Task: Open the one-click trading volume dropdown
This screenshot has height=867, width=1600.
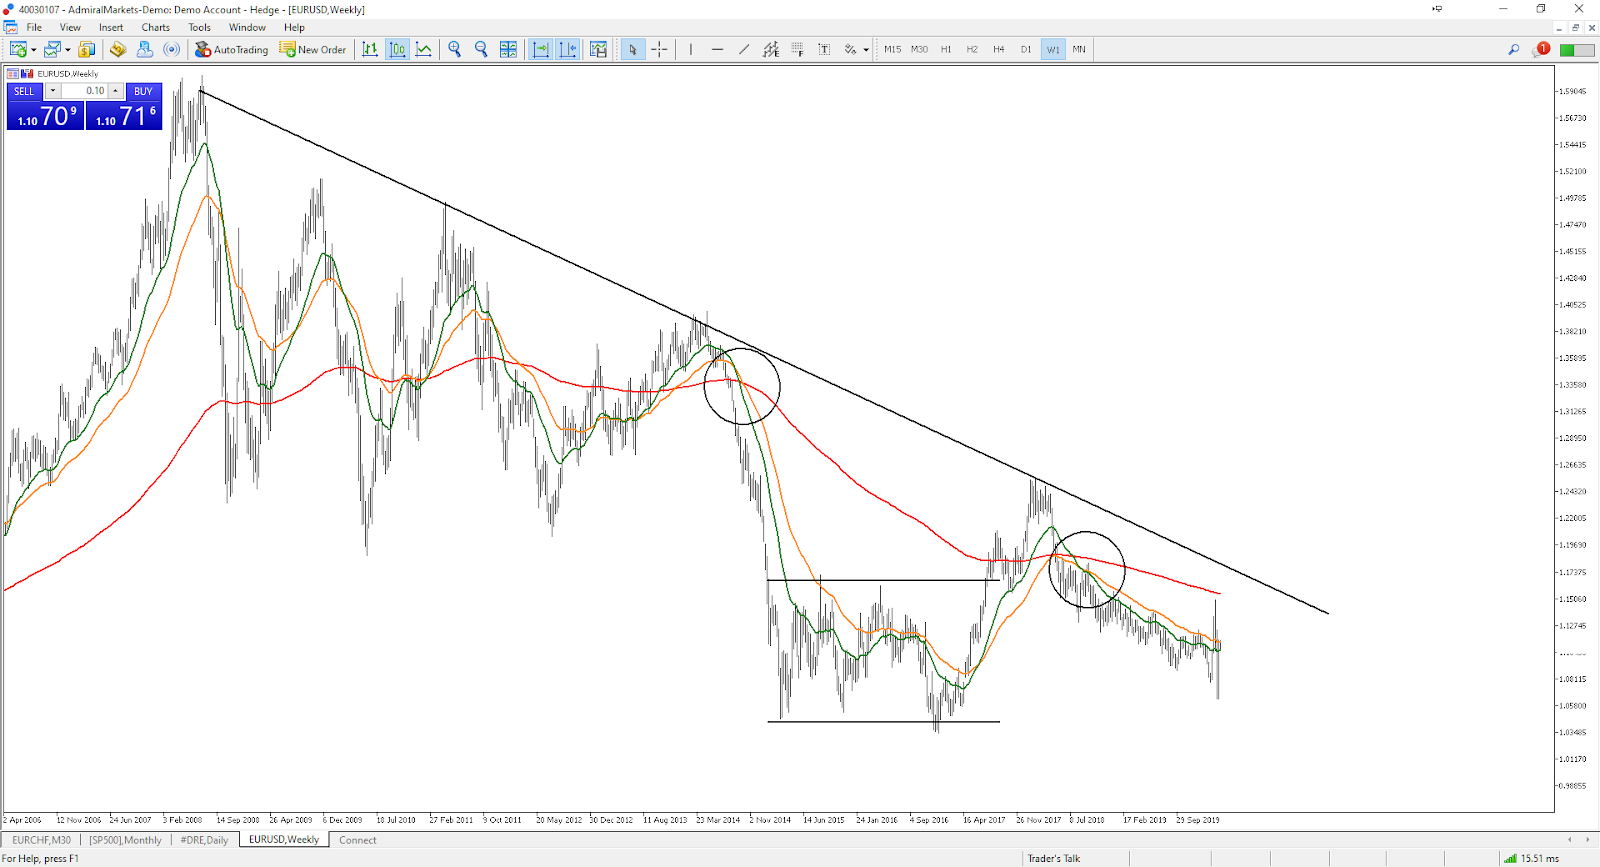Action: tap(52, 91)
